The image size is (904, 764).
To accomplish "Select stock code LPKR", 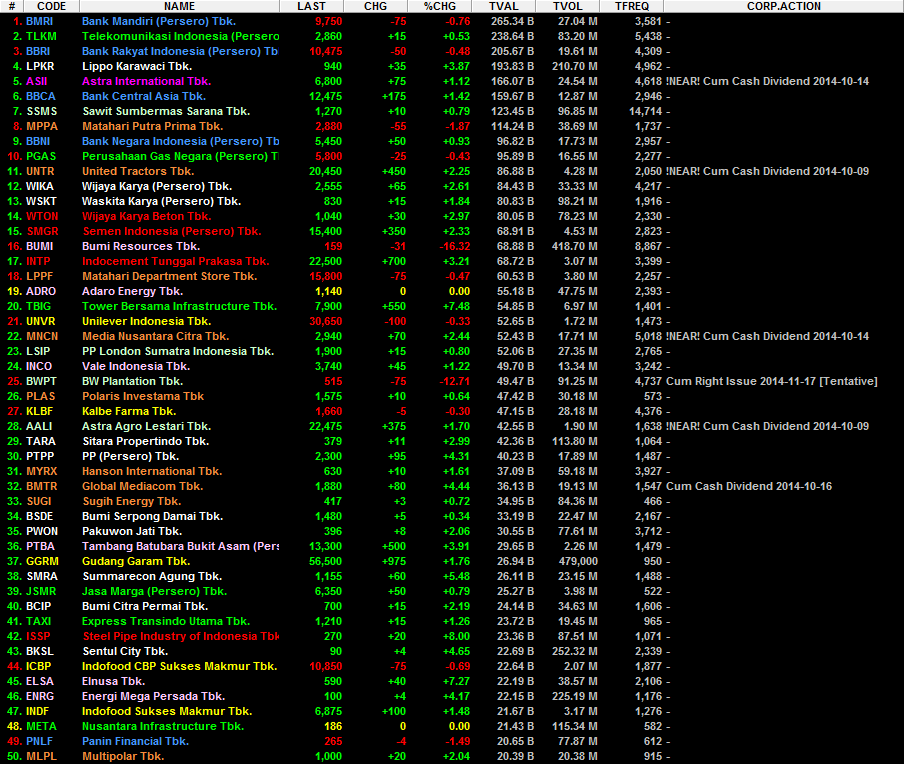I will click(40, 66).
